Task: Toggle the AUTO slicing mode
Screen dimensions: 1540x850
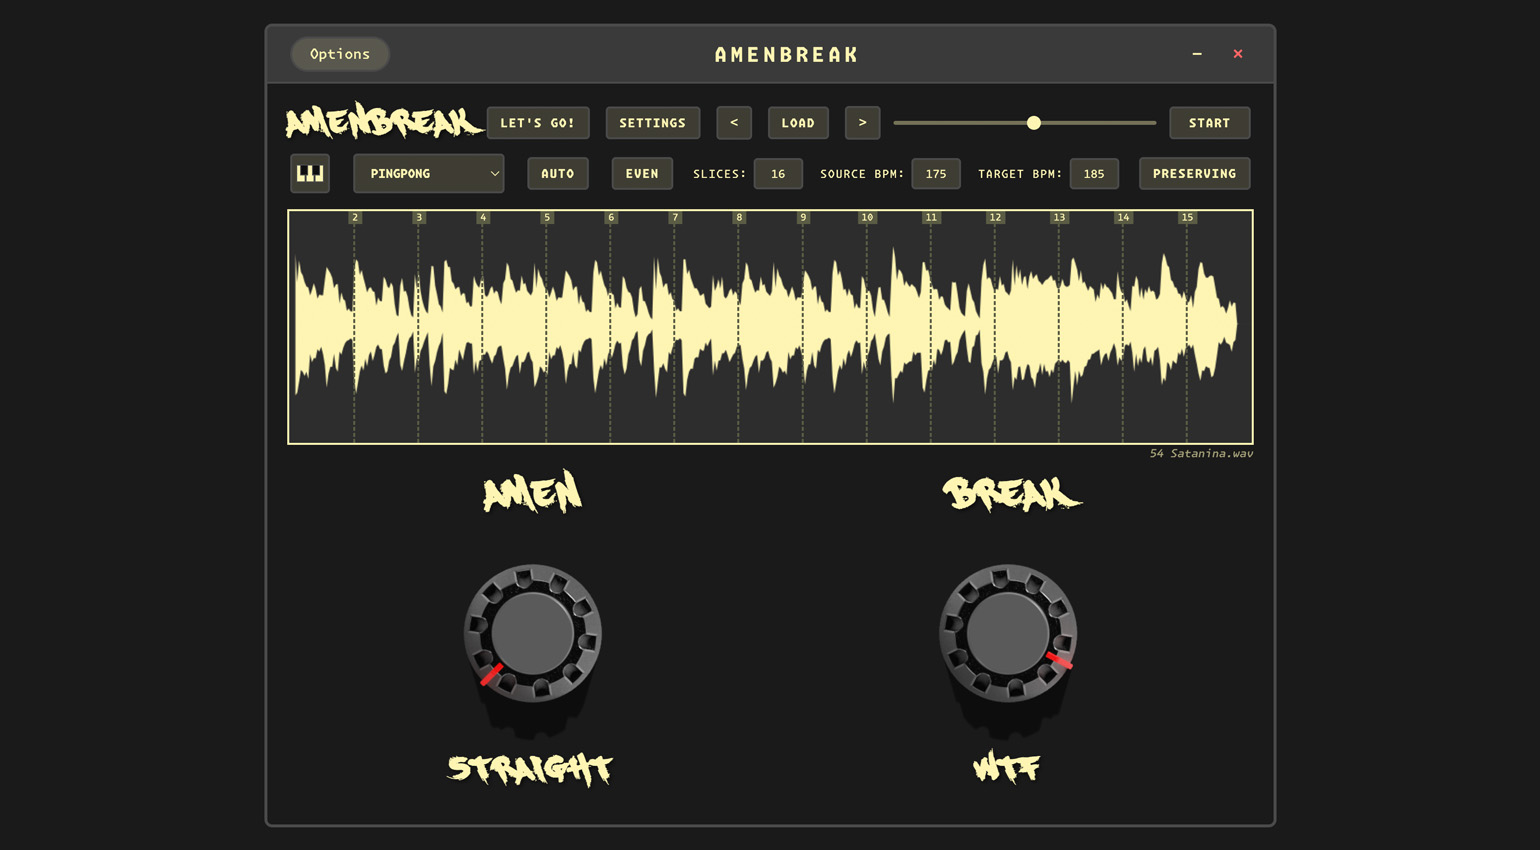Action: click(x=557, y=174)
